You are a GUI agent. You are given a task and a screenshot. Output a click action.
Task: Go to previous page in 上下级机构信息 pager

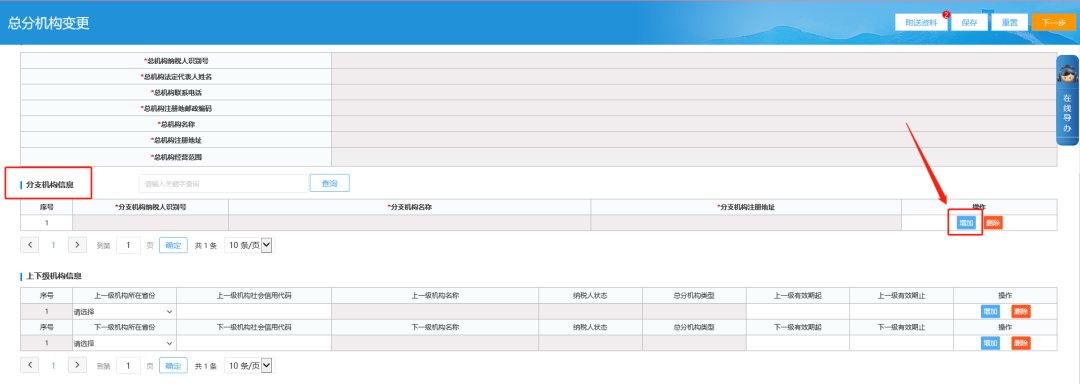pos(30,365)
